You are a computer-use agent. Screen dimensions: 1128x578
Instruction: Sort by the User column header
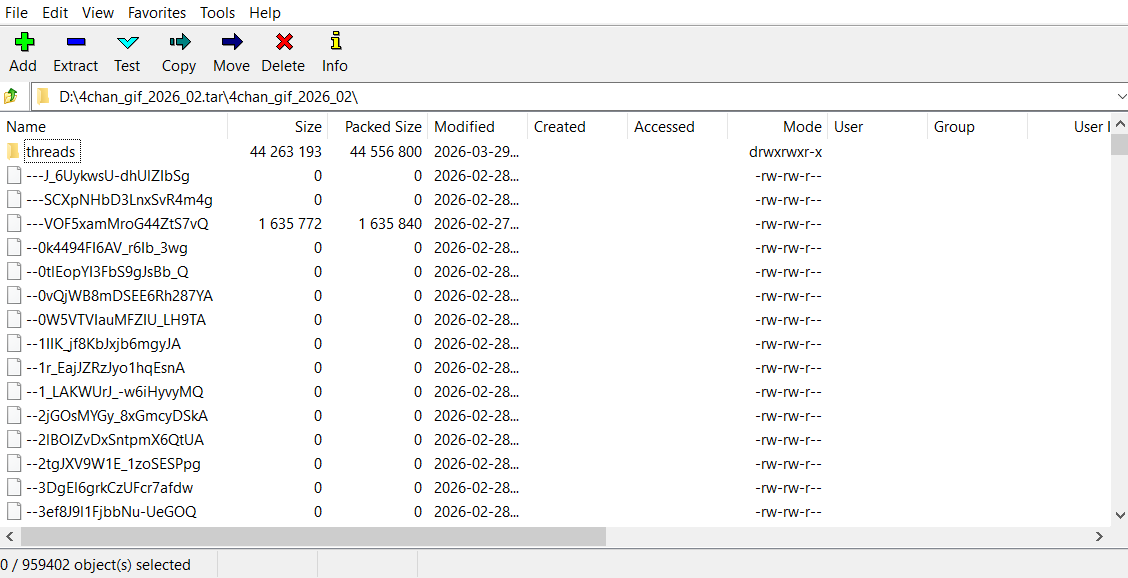(878, 127)
